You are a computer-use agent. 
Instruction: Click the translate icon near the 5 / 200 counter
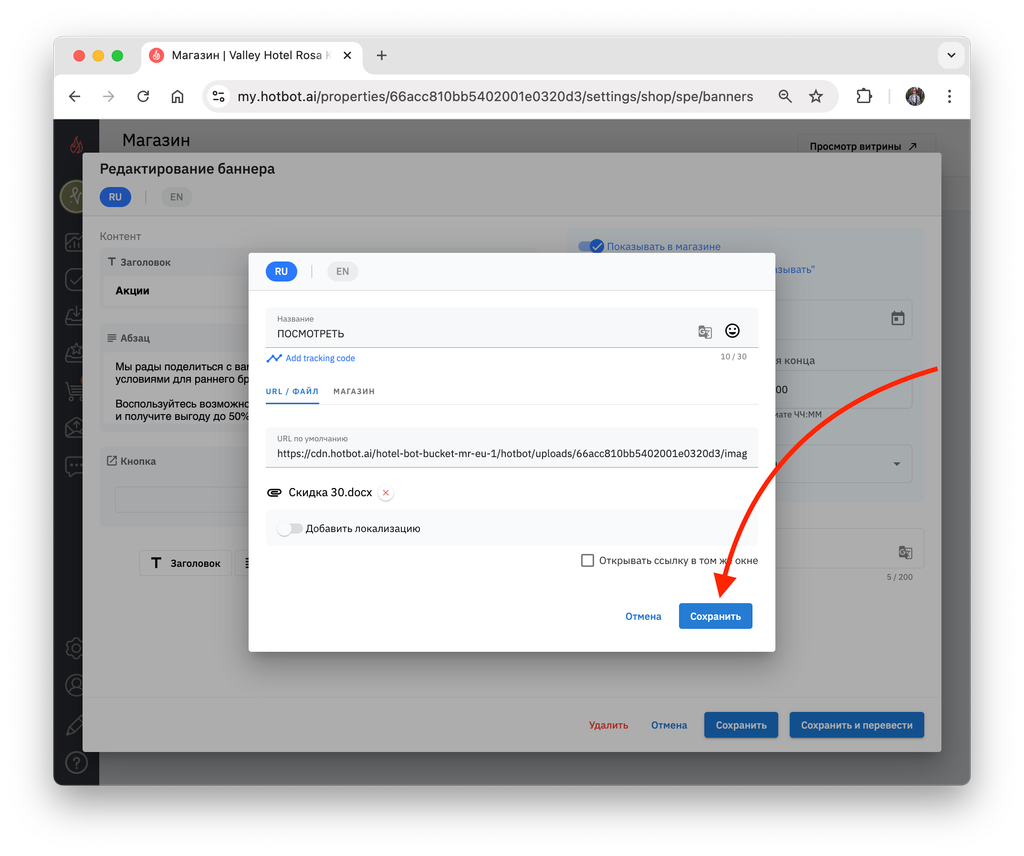click(905, 552)
